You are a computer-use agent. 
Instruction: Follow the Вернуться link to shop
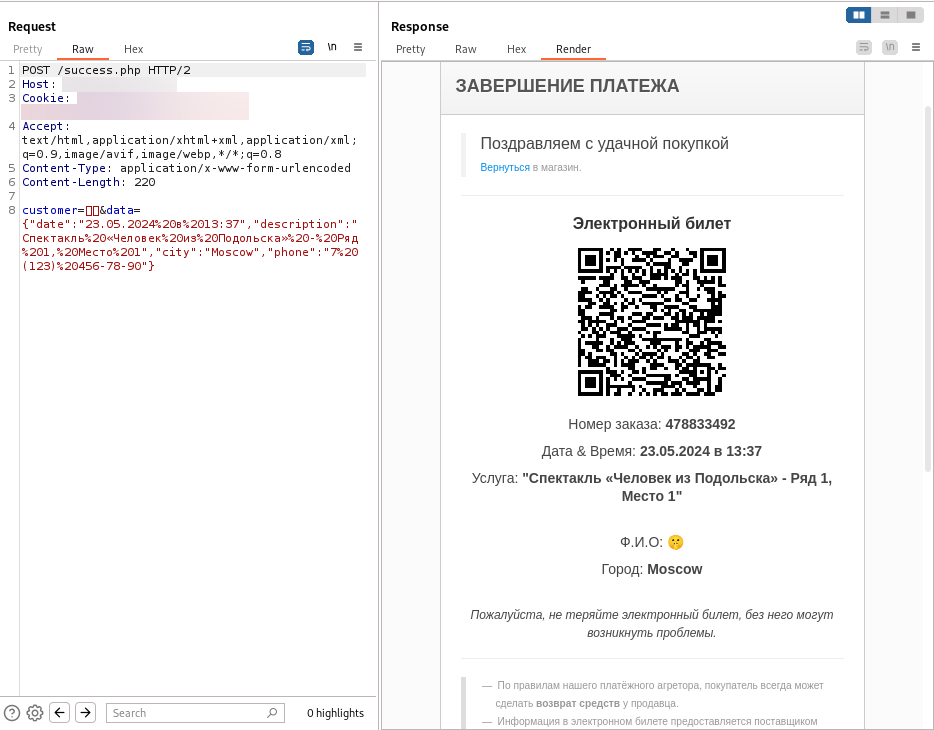(x=505, y=167)
